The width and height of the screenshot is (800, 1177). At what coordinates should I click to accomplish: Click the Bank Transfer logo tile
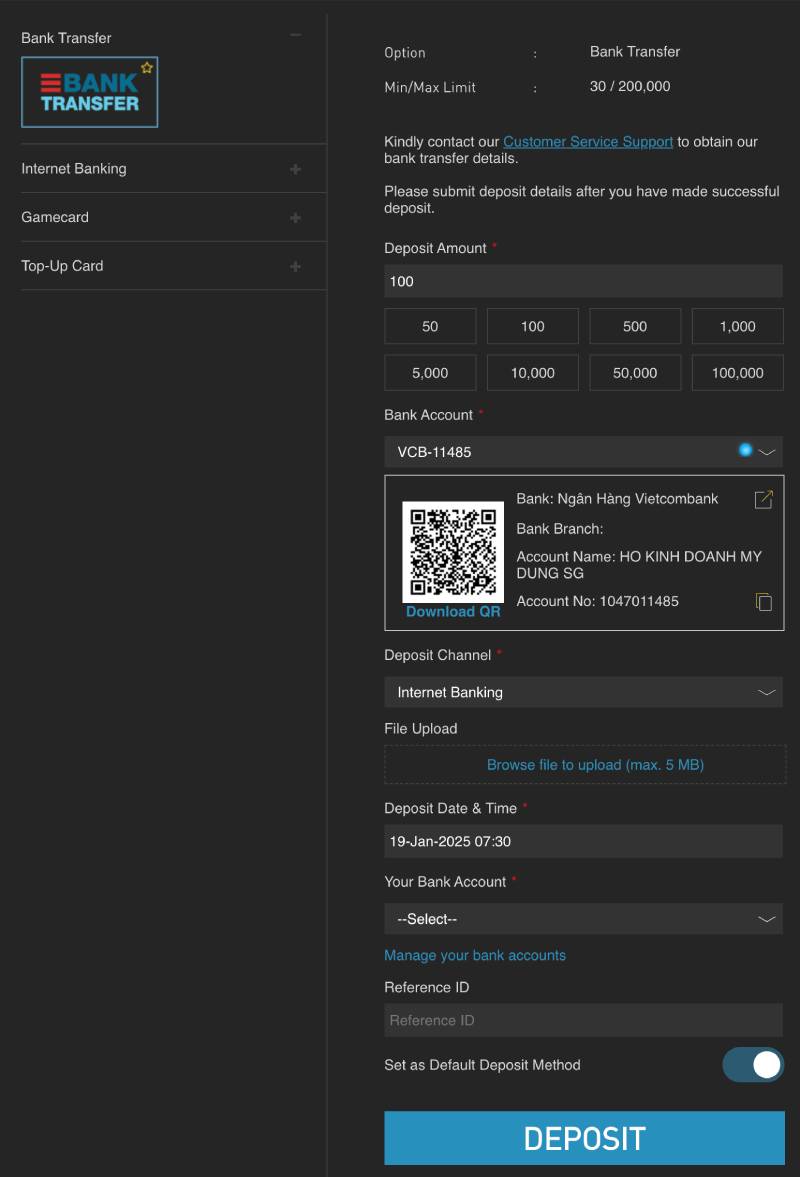(x=90, y=92)
